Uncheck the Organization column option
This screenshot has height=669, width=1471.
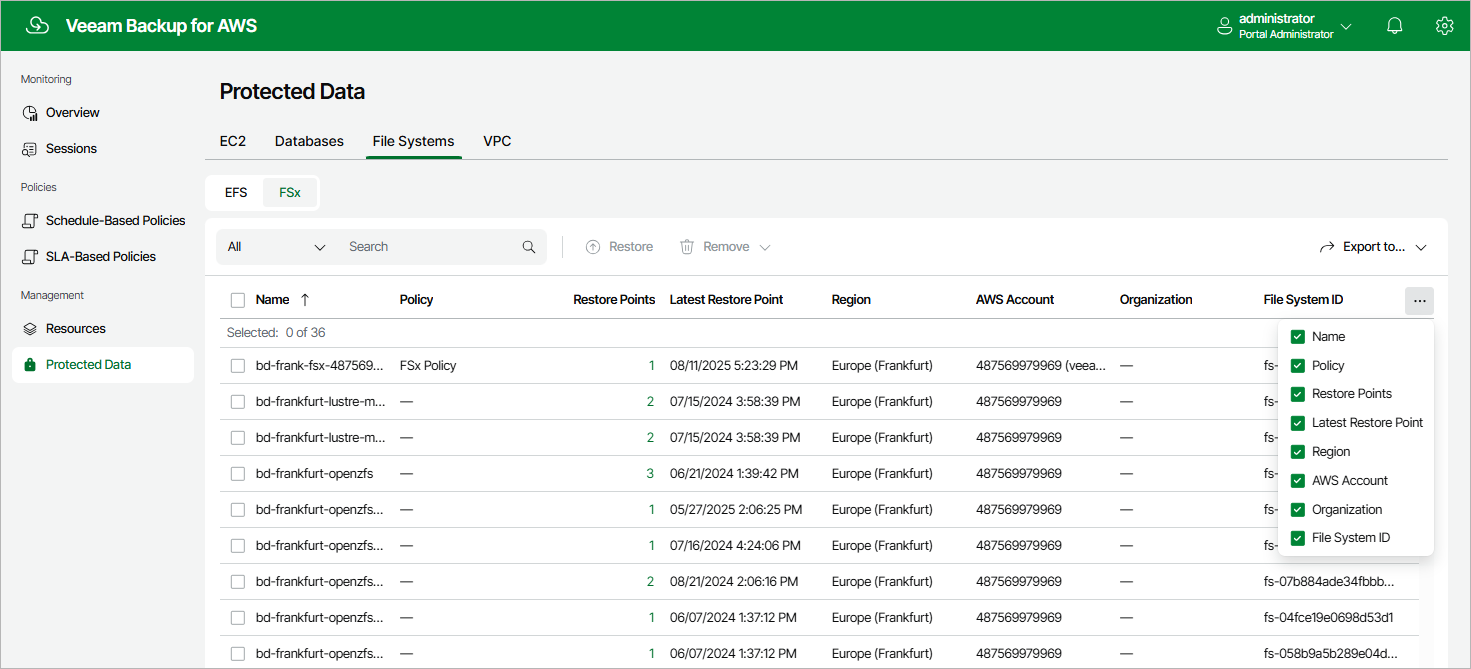1298,510
